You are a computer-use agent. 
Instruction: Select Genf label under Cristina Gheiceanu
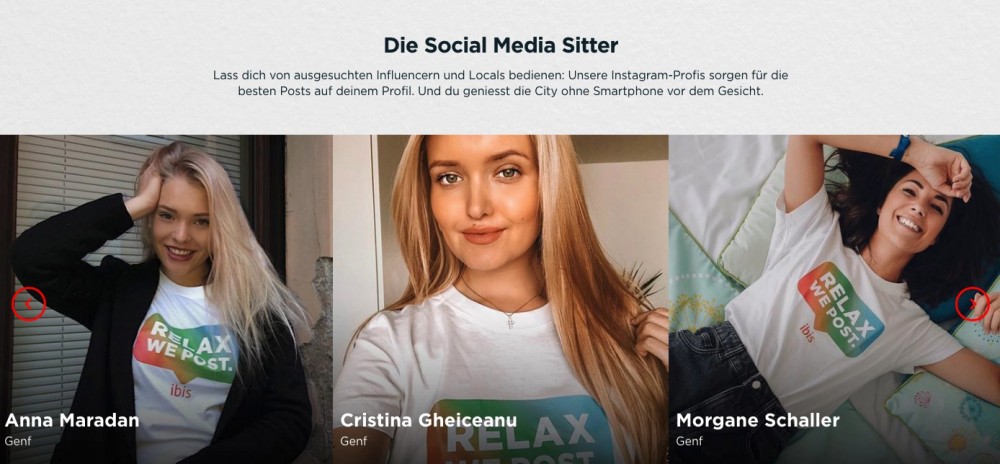[x=349, y=441]
